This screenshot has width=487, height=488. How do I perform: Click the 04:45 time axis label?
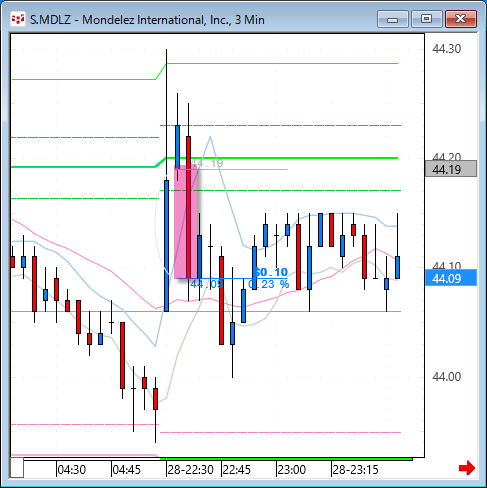click(127, 469)
